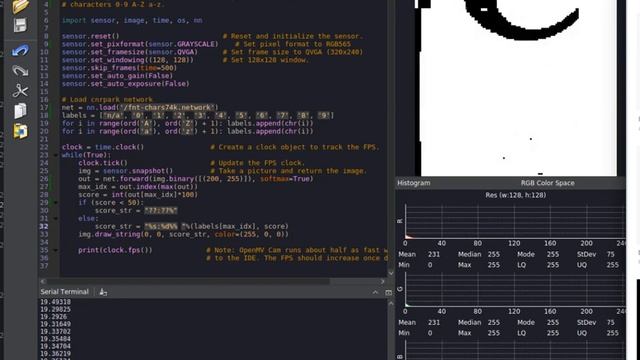Collapse the if block at line 29
Screen dimensions: 640x360
[x=56, y=202]
